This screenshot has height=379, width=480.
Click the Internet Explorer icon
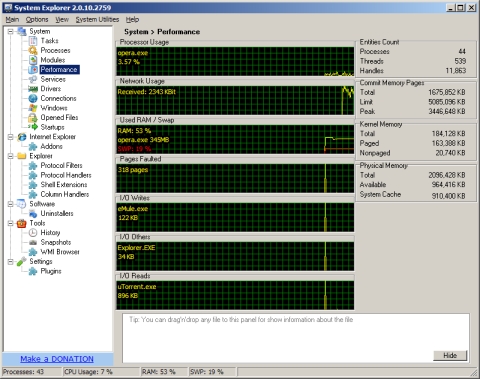[x=22, y=137]
